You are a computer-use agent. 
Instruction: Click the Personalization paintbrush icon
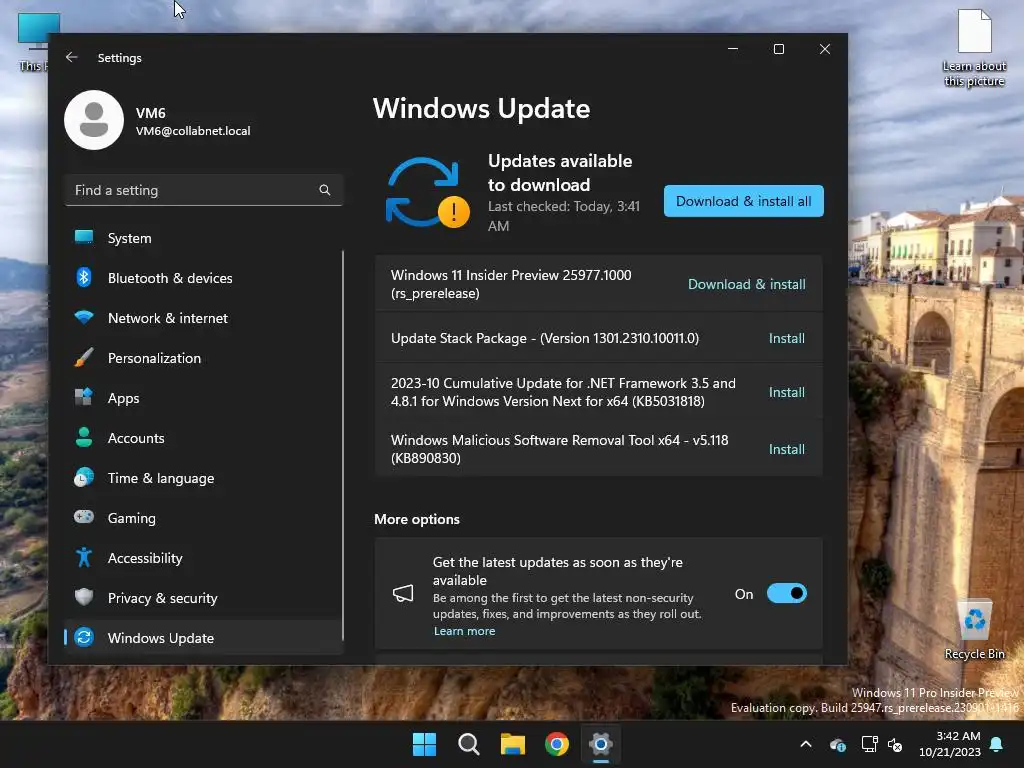click(84, 357)
